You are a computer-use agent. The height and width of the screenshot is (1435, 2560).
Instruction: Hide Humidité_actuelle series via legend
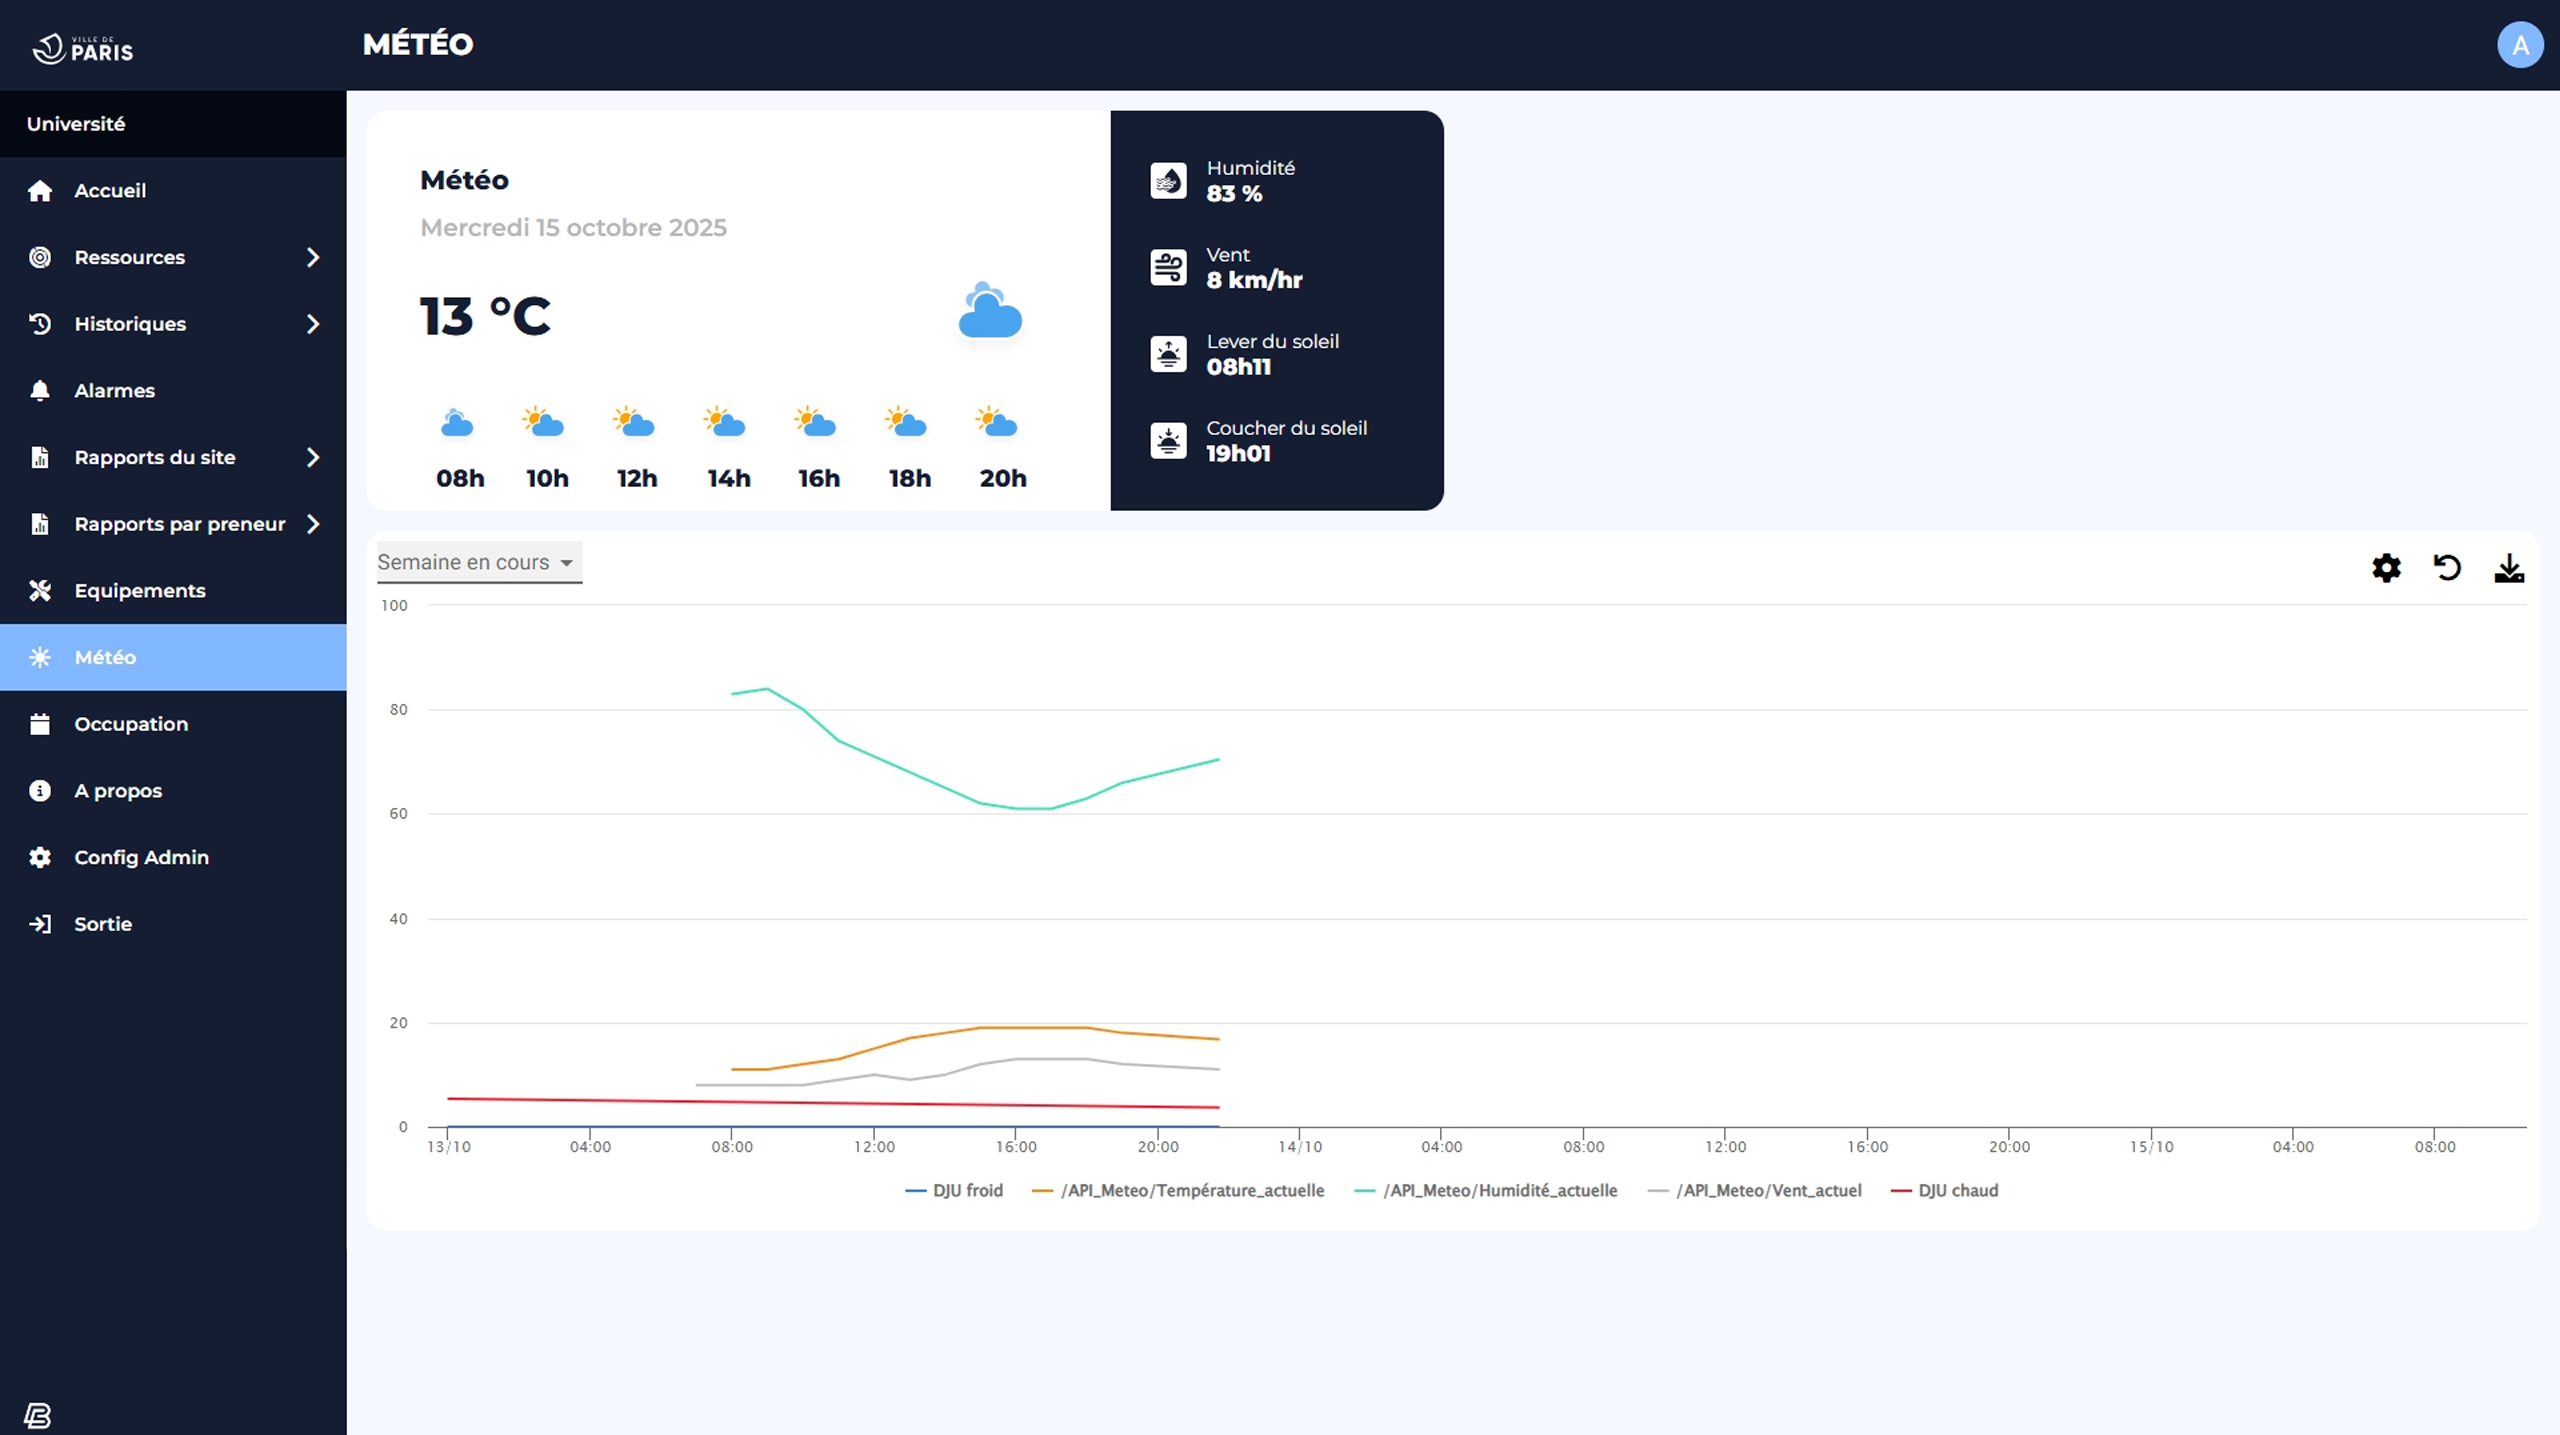1499,1190
